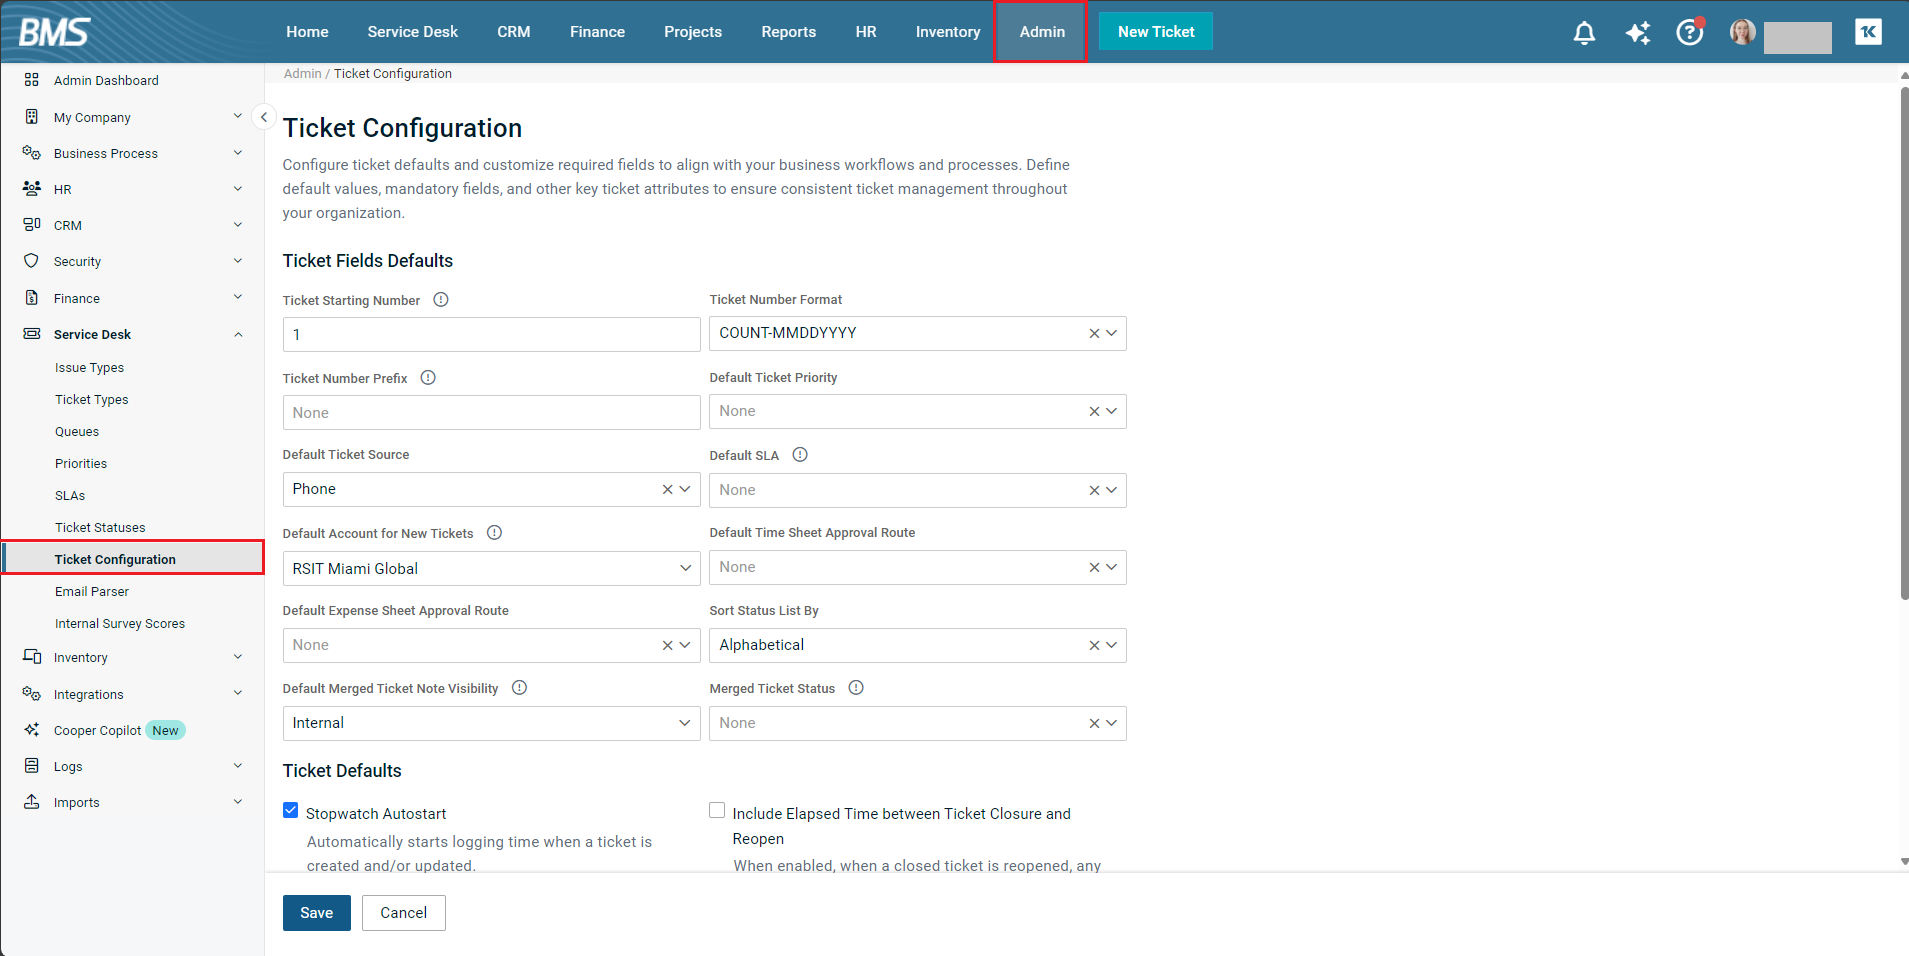Screen dimensions: 1909x956
Task: Click the user profile avatar
Action: point(1743,32)
